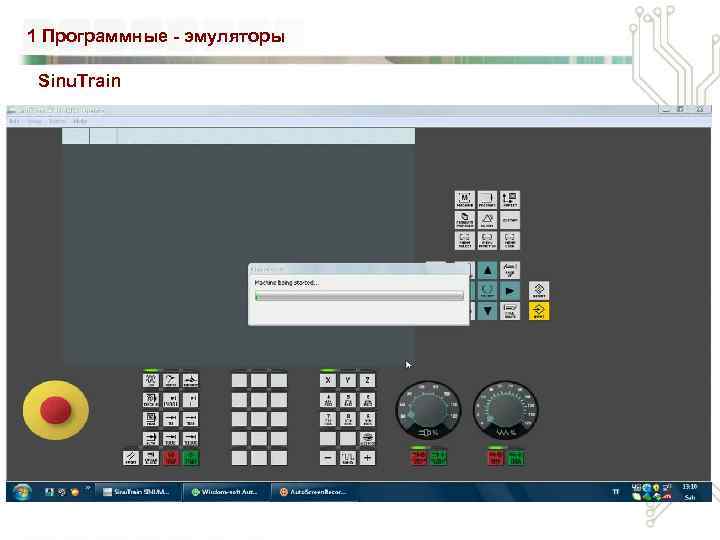Screen dimensions: 720x540
Task: Click the cursor up arrow key
Action: tap(487, 270)
